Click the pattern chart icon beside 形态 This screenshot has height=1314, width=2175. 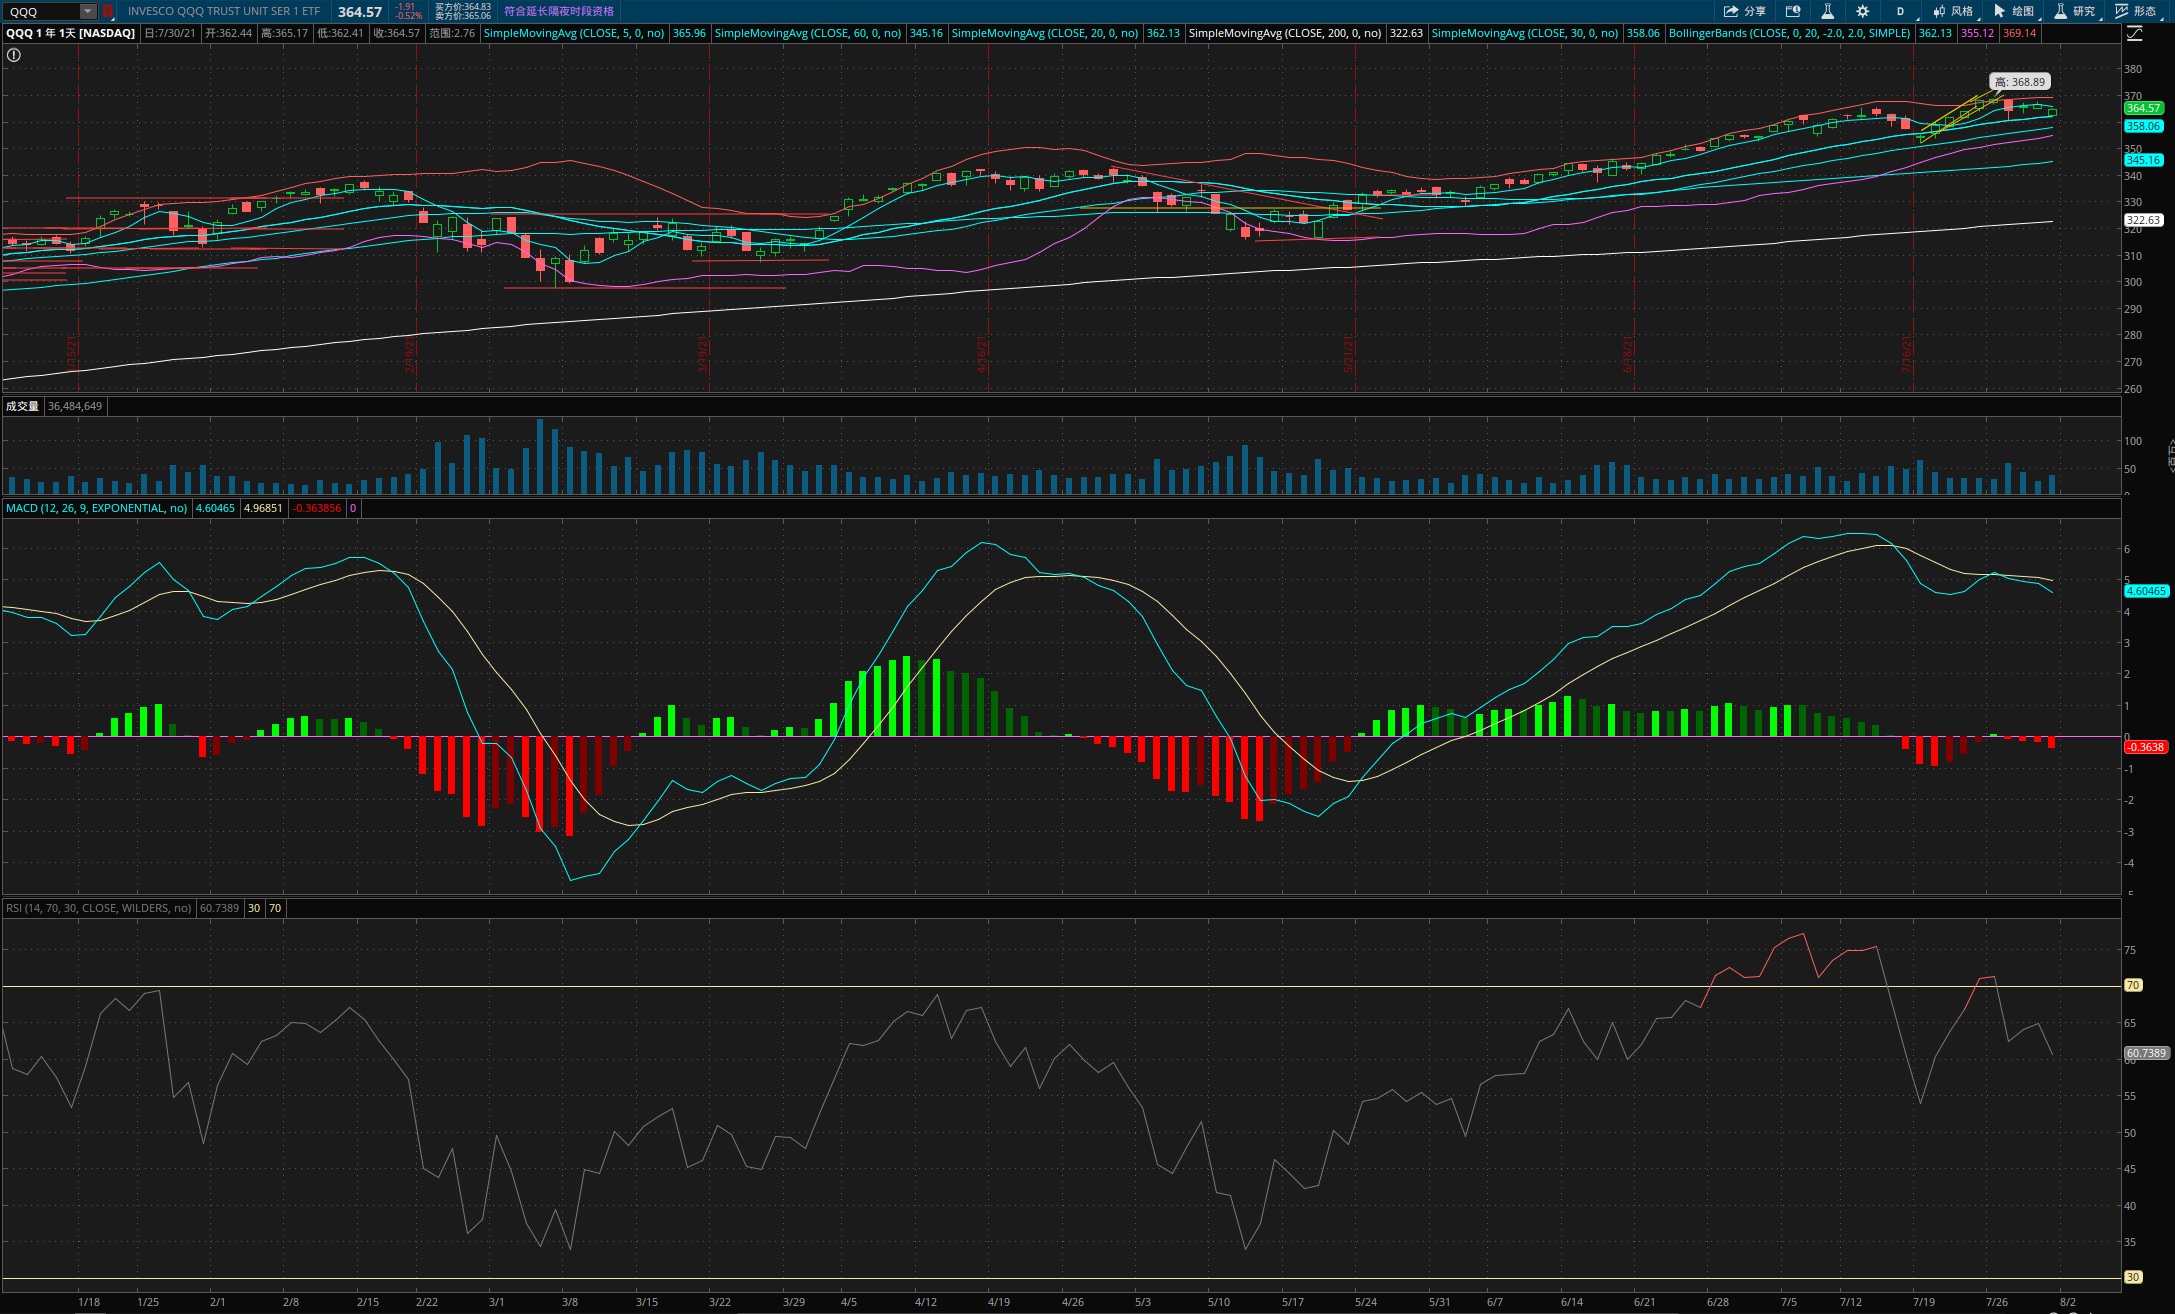click(x=2121, y=12)
